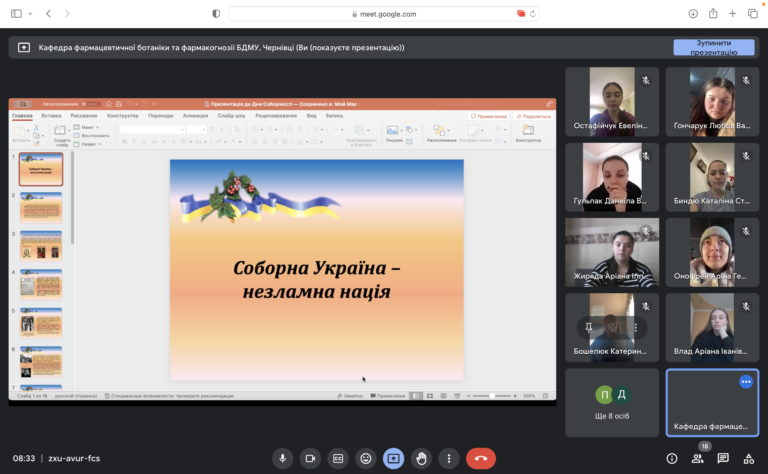The width and height of the screenshot is (768, 474).
Task: Open the activities icon
Action: (x=749, y=459)
